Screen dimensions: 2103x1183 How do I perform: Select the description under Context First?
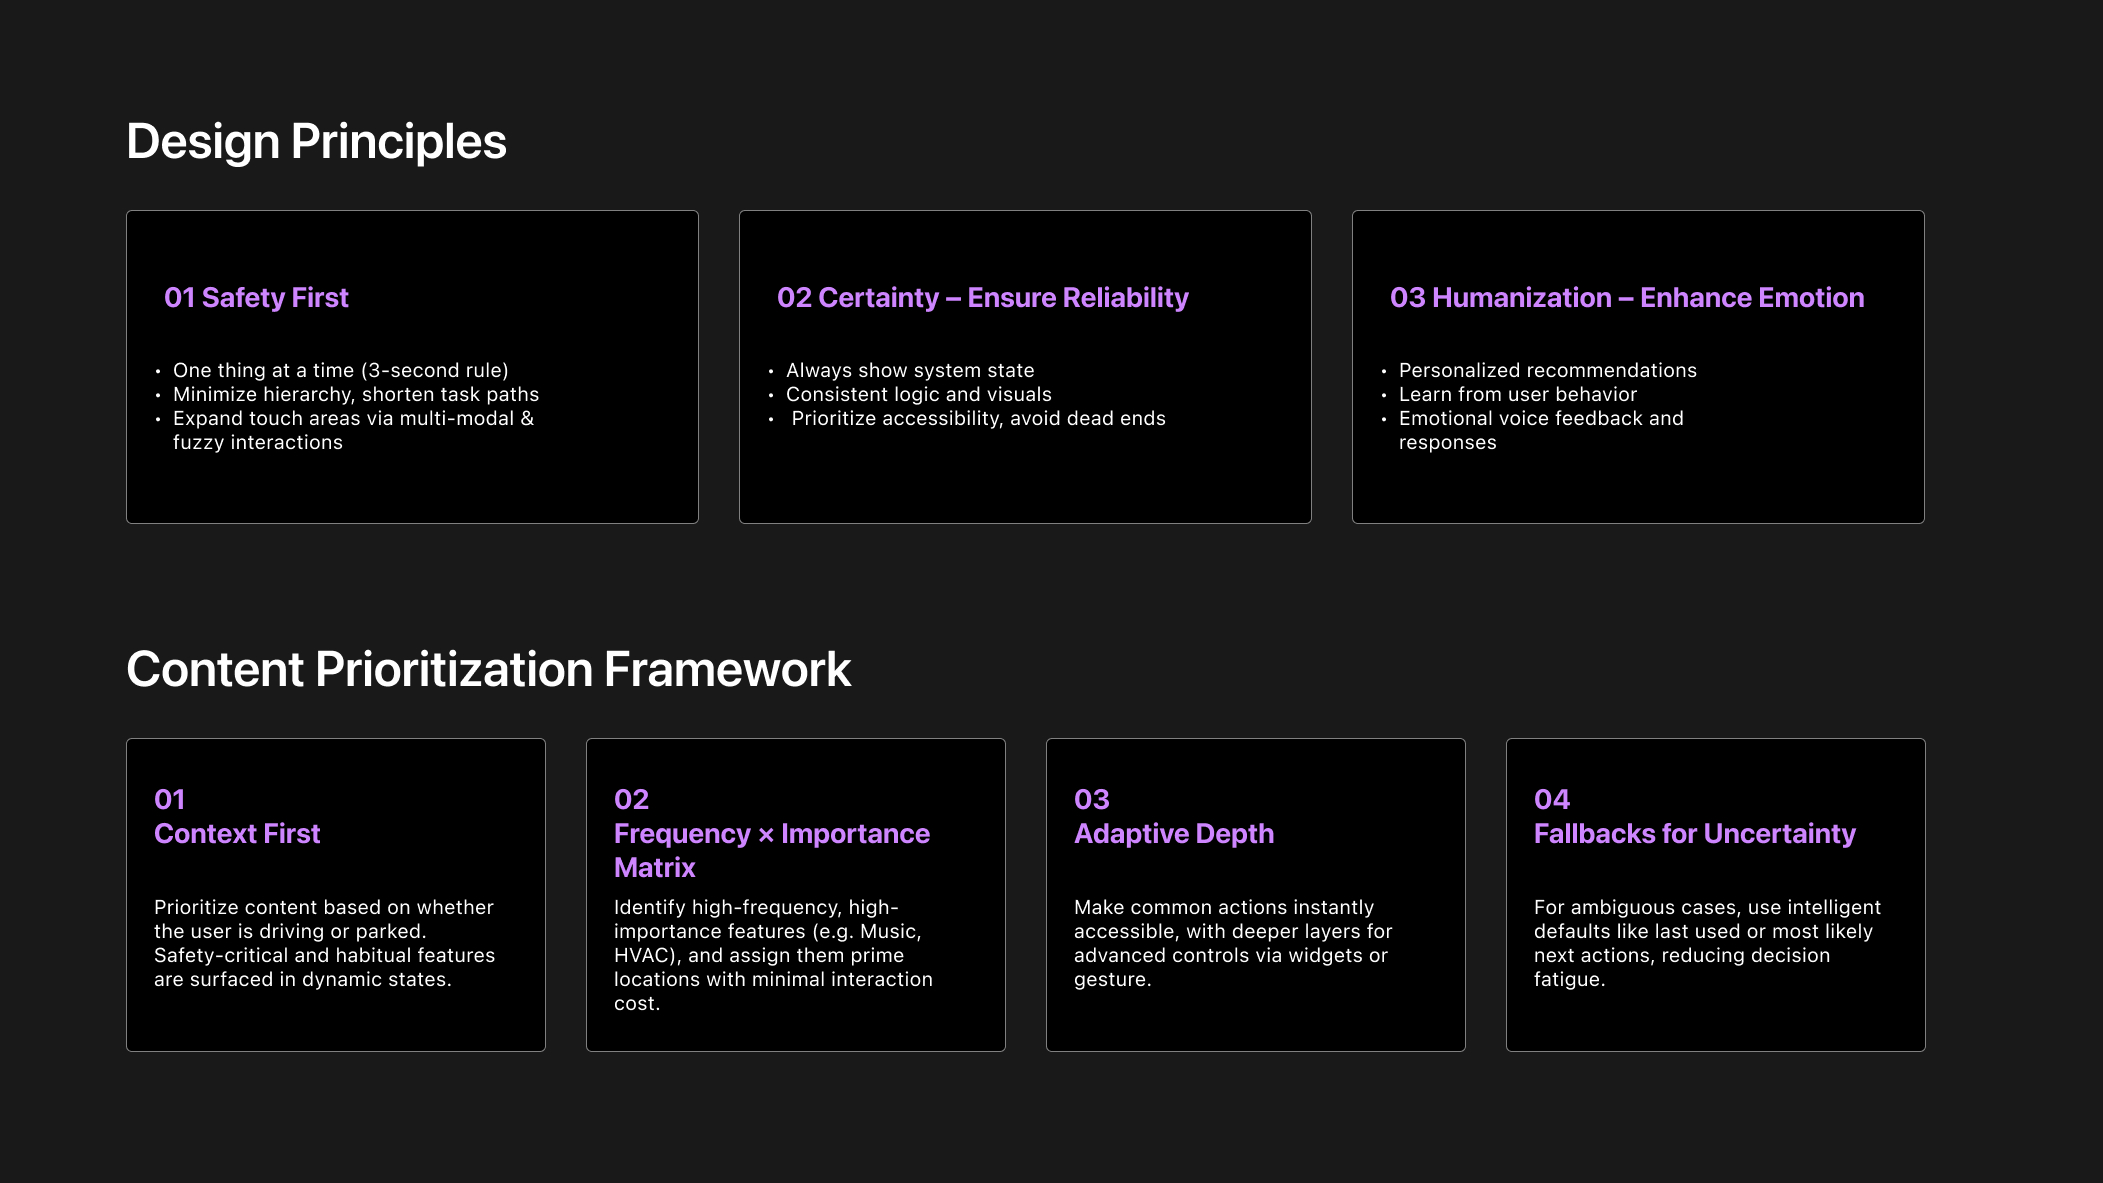pyautogui.click(x=324, y=943)
